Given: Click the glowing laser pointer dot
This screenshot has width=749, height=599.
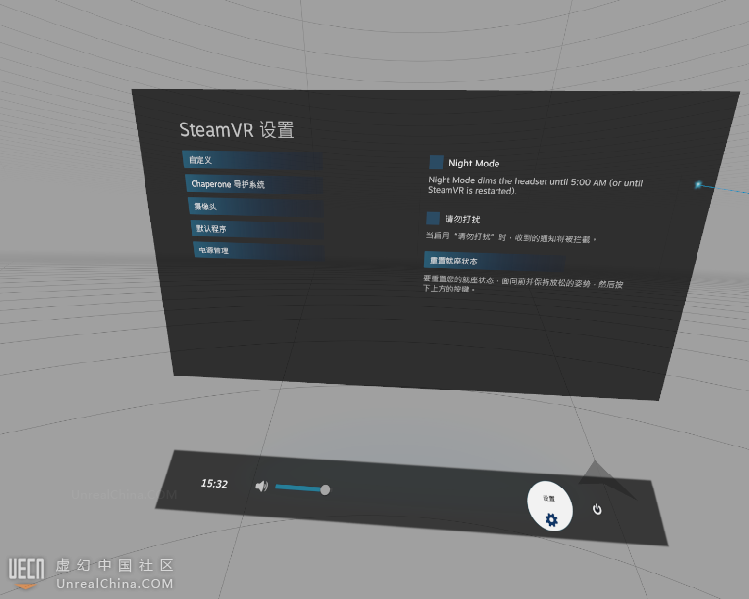Looking at the screenshot, I should pos(699,184).
